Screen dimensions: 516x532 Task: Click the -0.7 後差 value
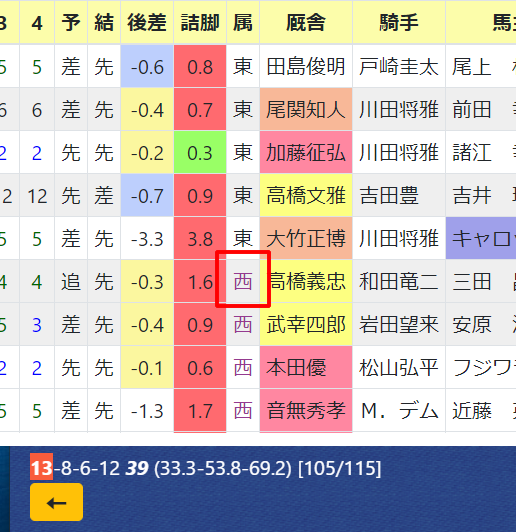pos(147,195)
